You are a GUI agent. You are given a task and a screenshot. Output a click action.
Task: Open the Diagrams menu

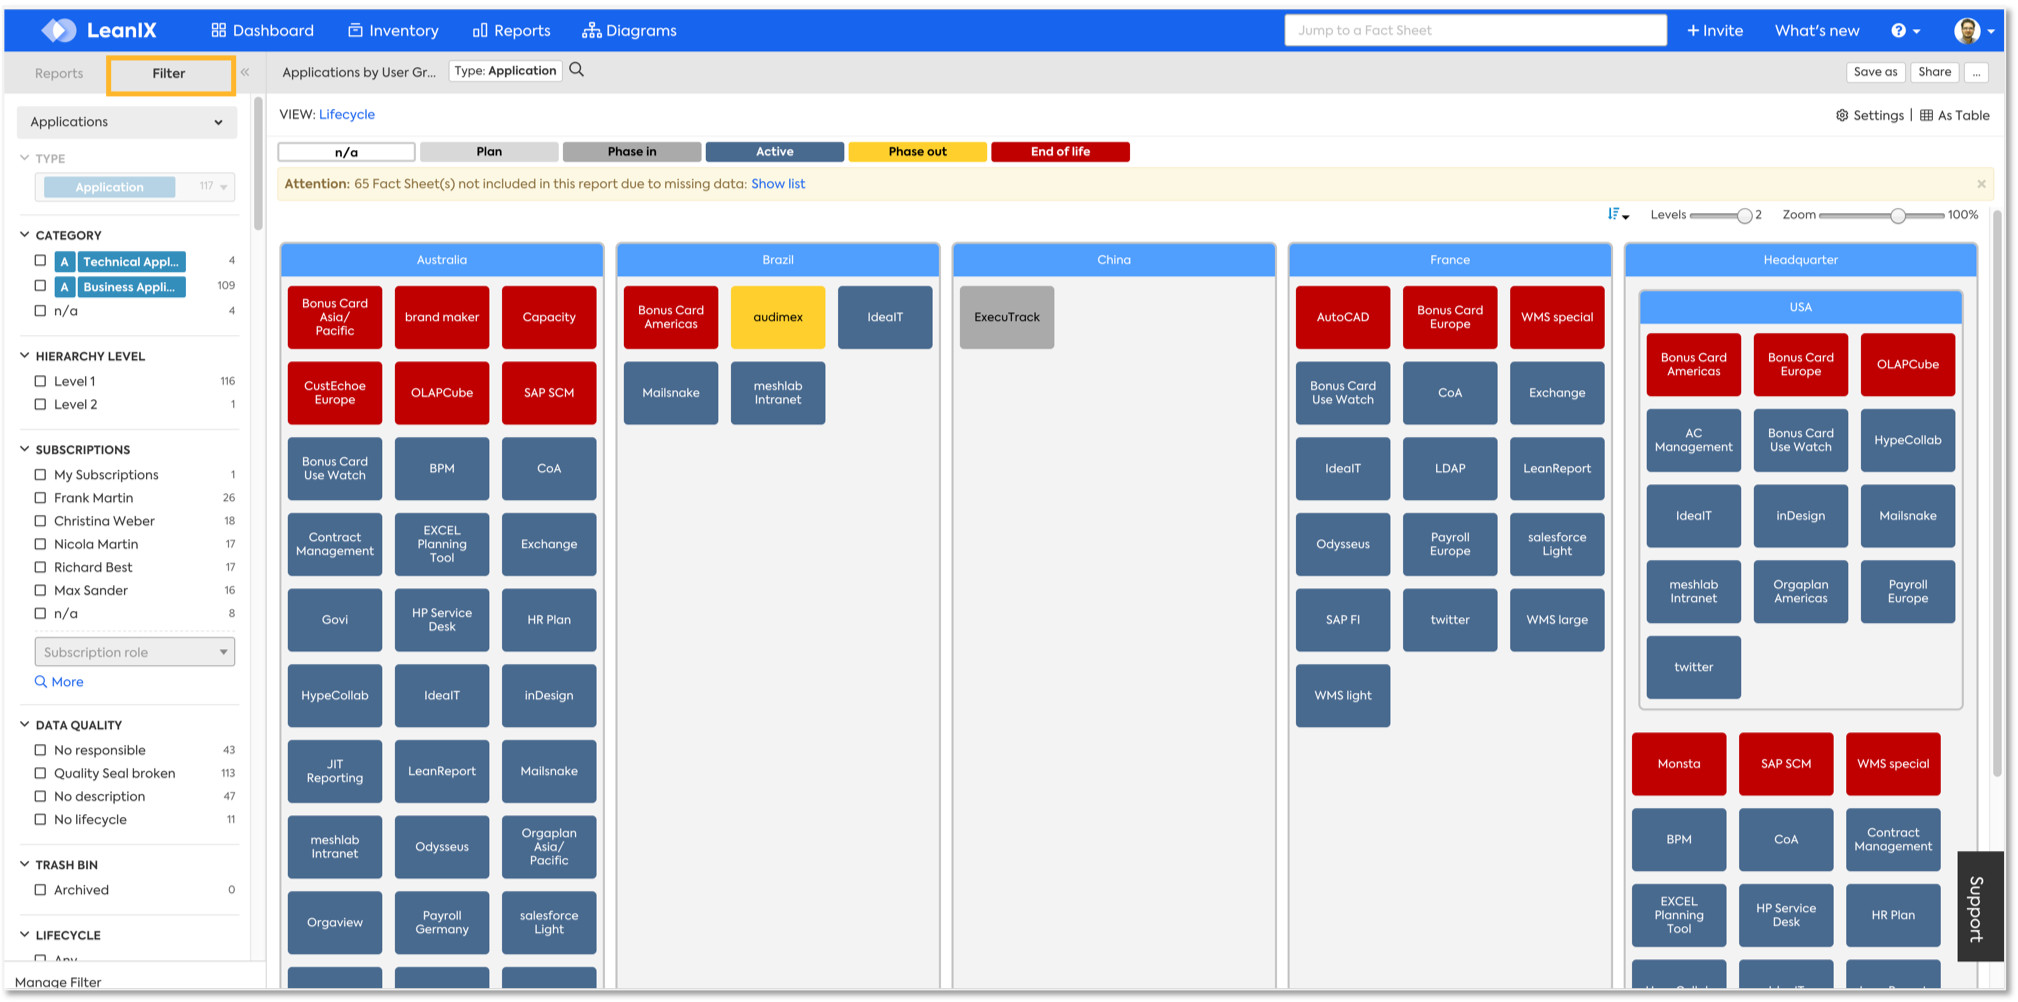(629, 30)
